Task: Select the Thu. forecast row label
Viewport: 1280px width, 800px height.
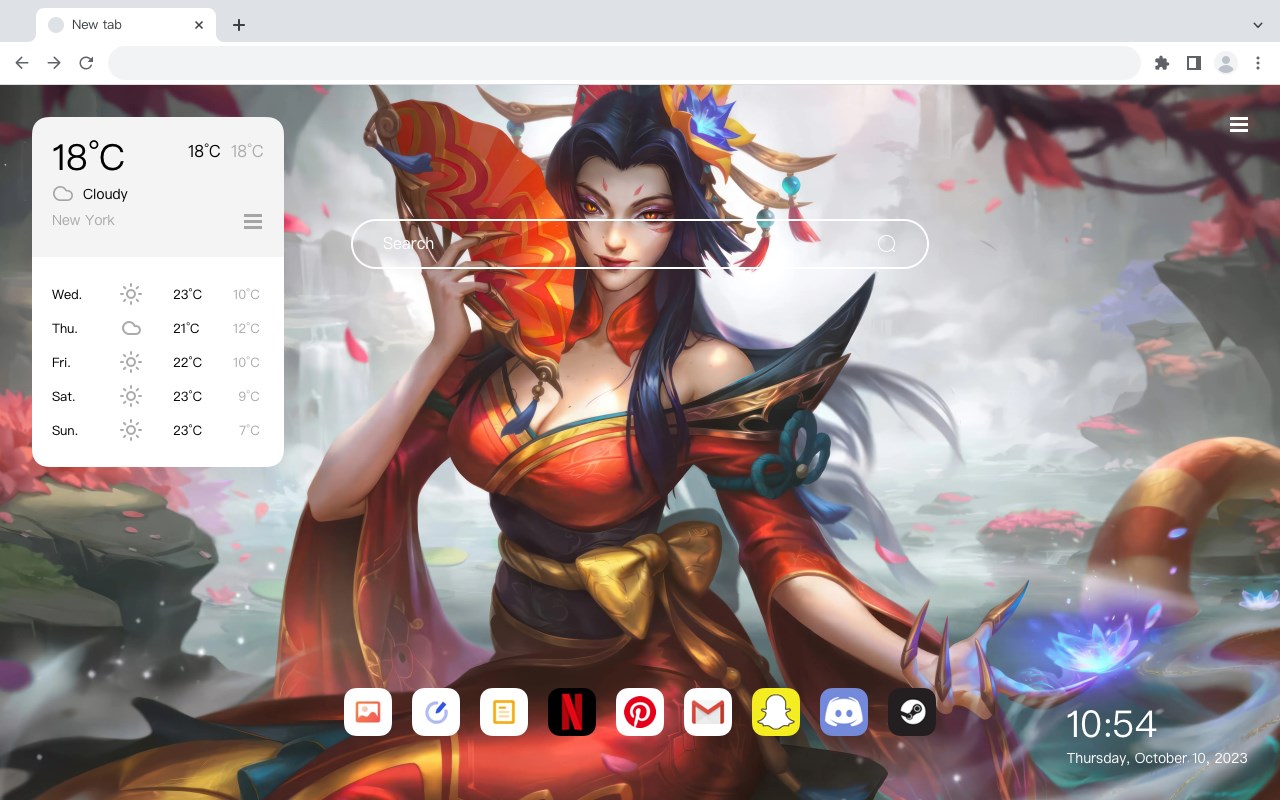Action: (65, 329)
